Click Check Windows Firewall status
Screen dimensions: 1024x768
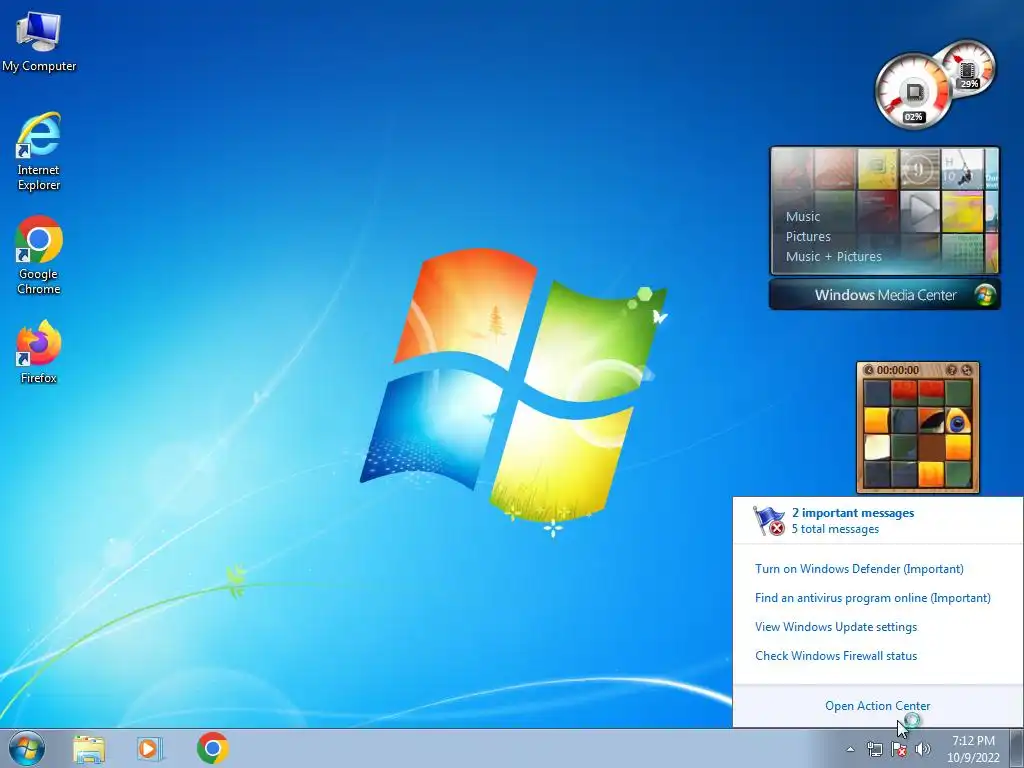click(836, 656)
